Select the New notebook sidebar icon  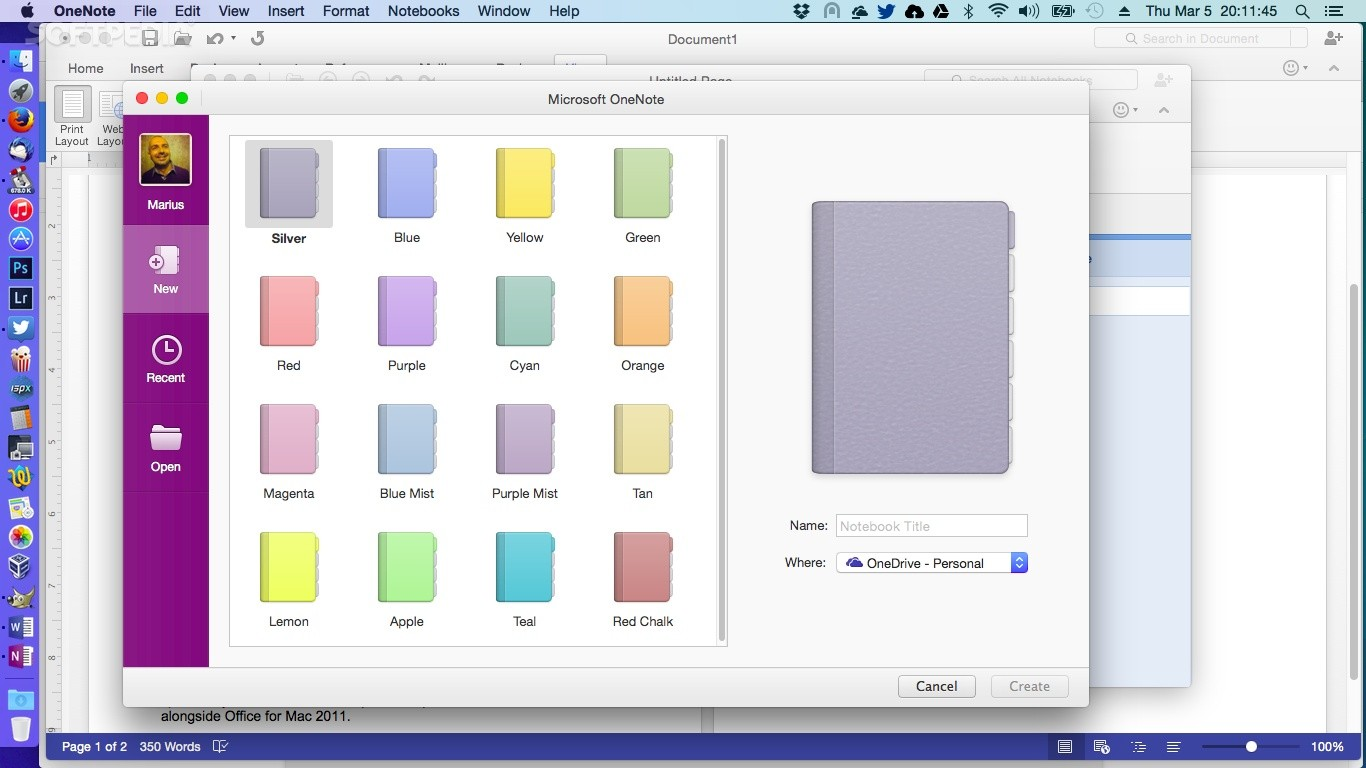pos(165,263)
